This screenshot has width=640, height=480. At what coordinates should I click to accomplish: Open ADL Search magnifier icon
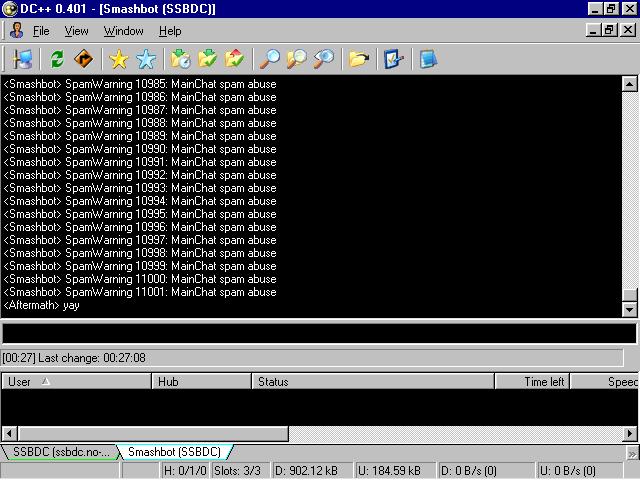coord(297,59)
